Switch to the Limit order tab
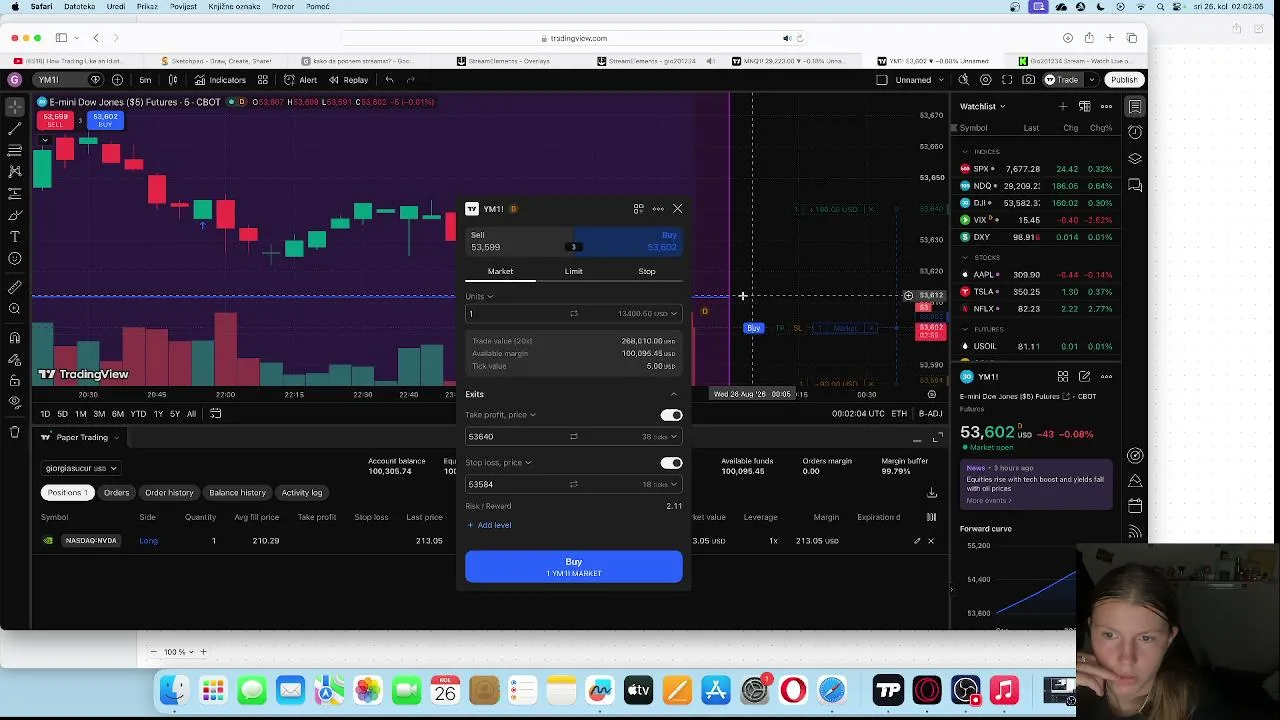1280x720 pixels. [x=573, y=271]
